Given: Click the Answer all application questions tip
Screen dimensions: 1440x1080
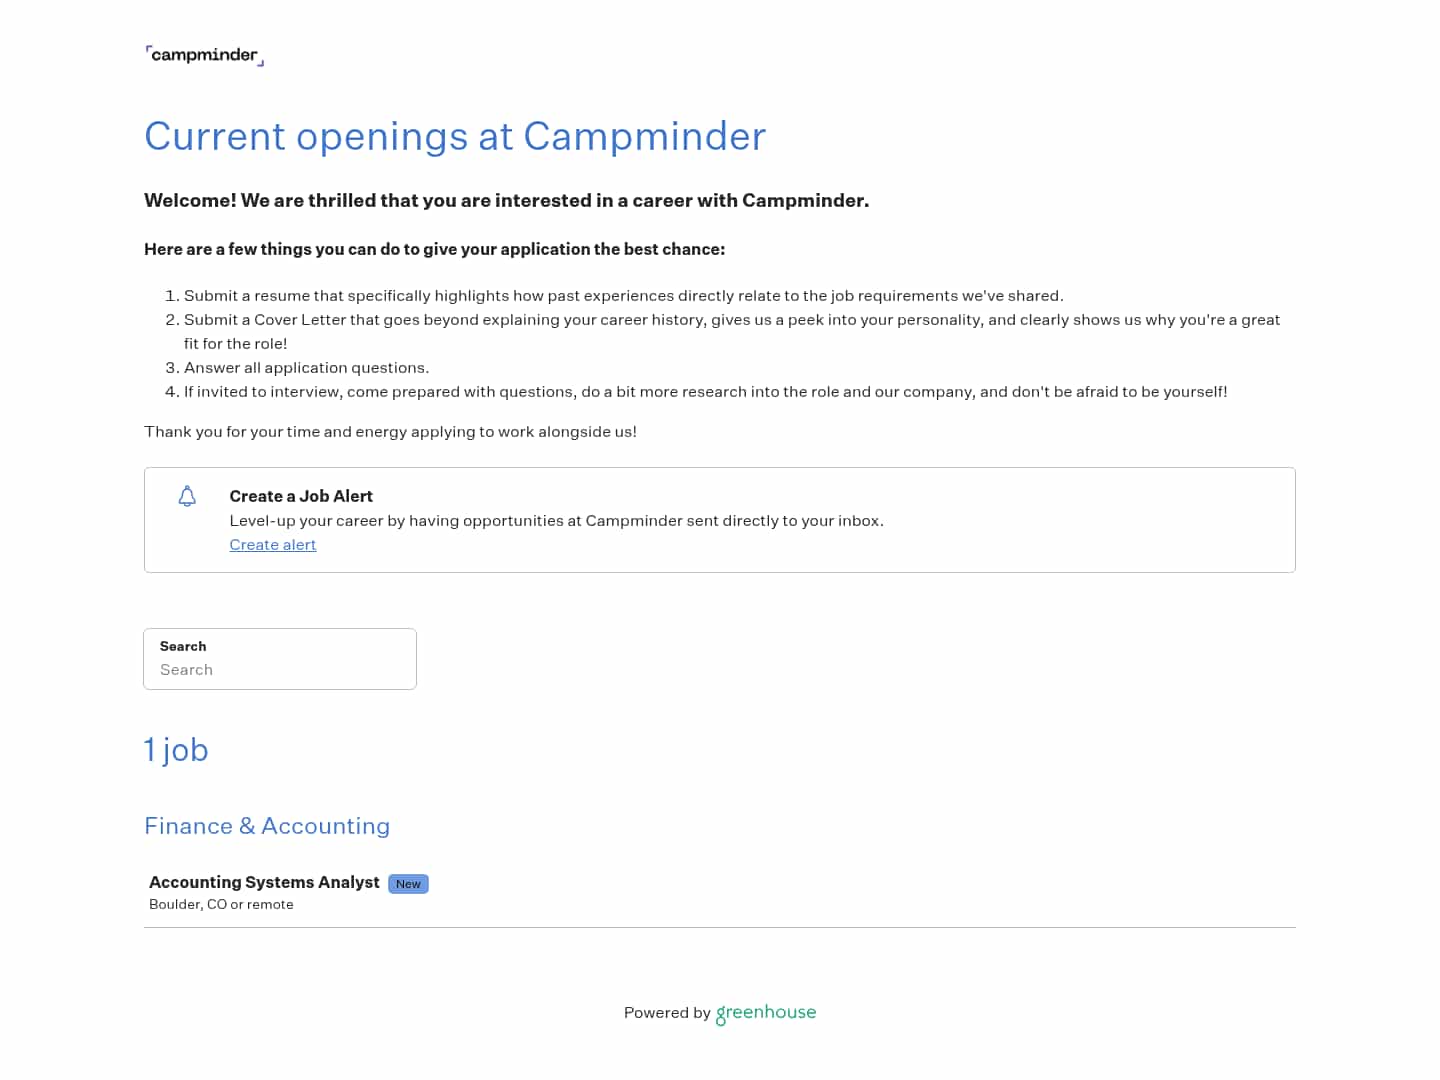Looking at the screenshot, I should pos(306,368).
